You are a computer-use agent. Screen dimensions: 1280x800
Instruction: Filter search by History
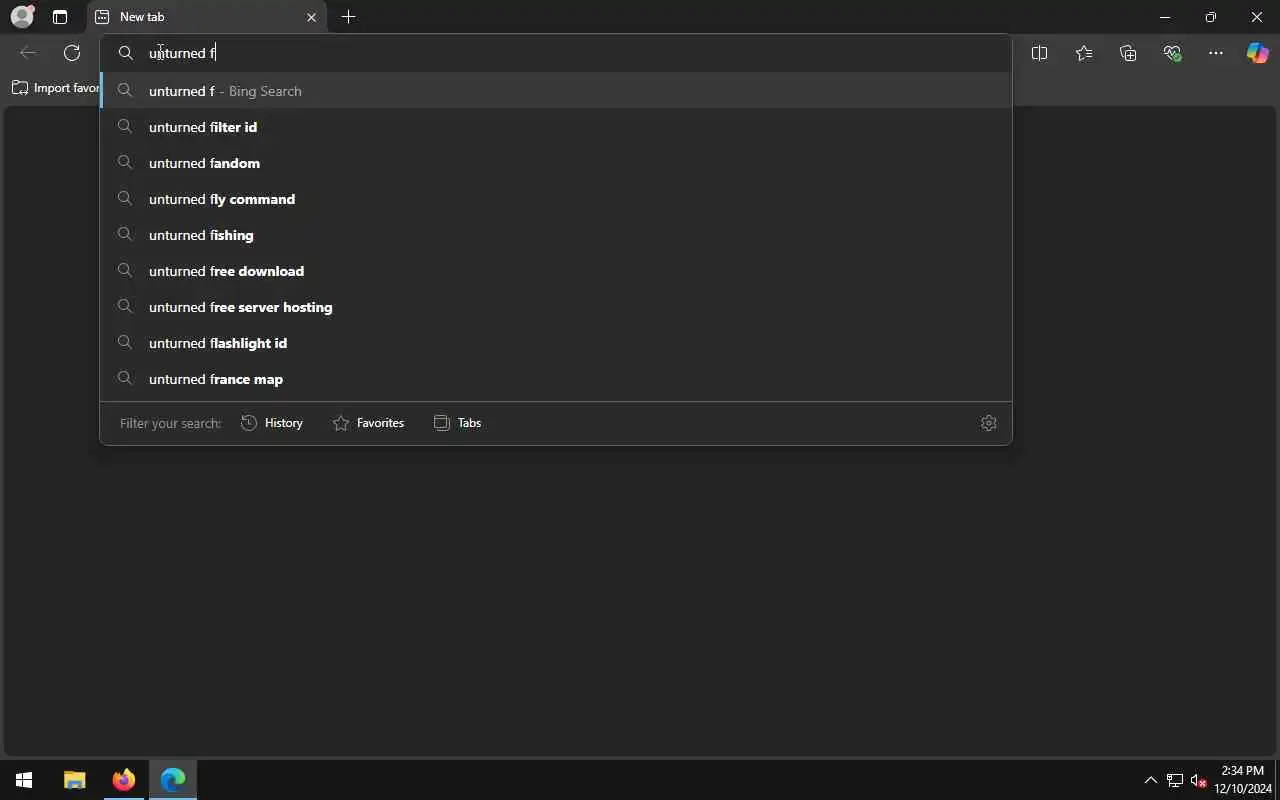272,423
